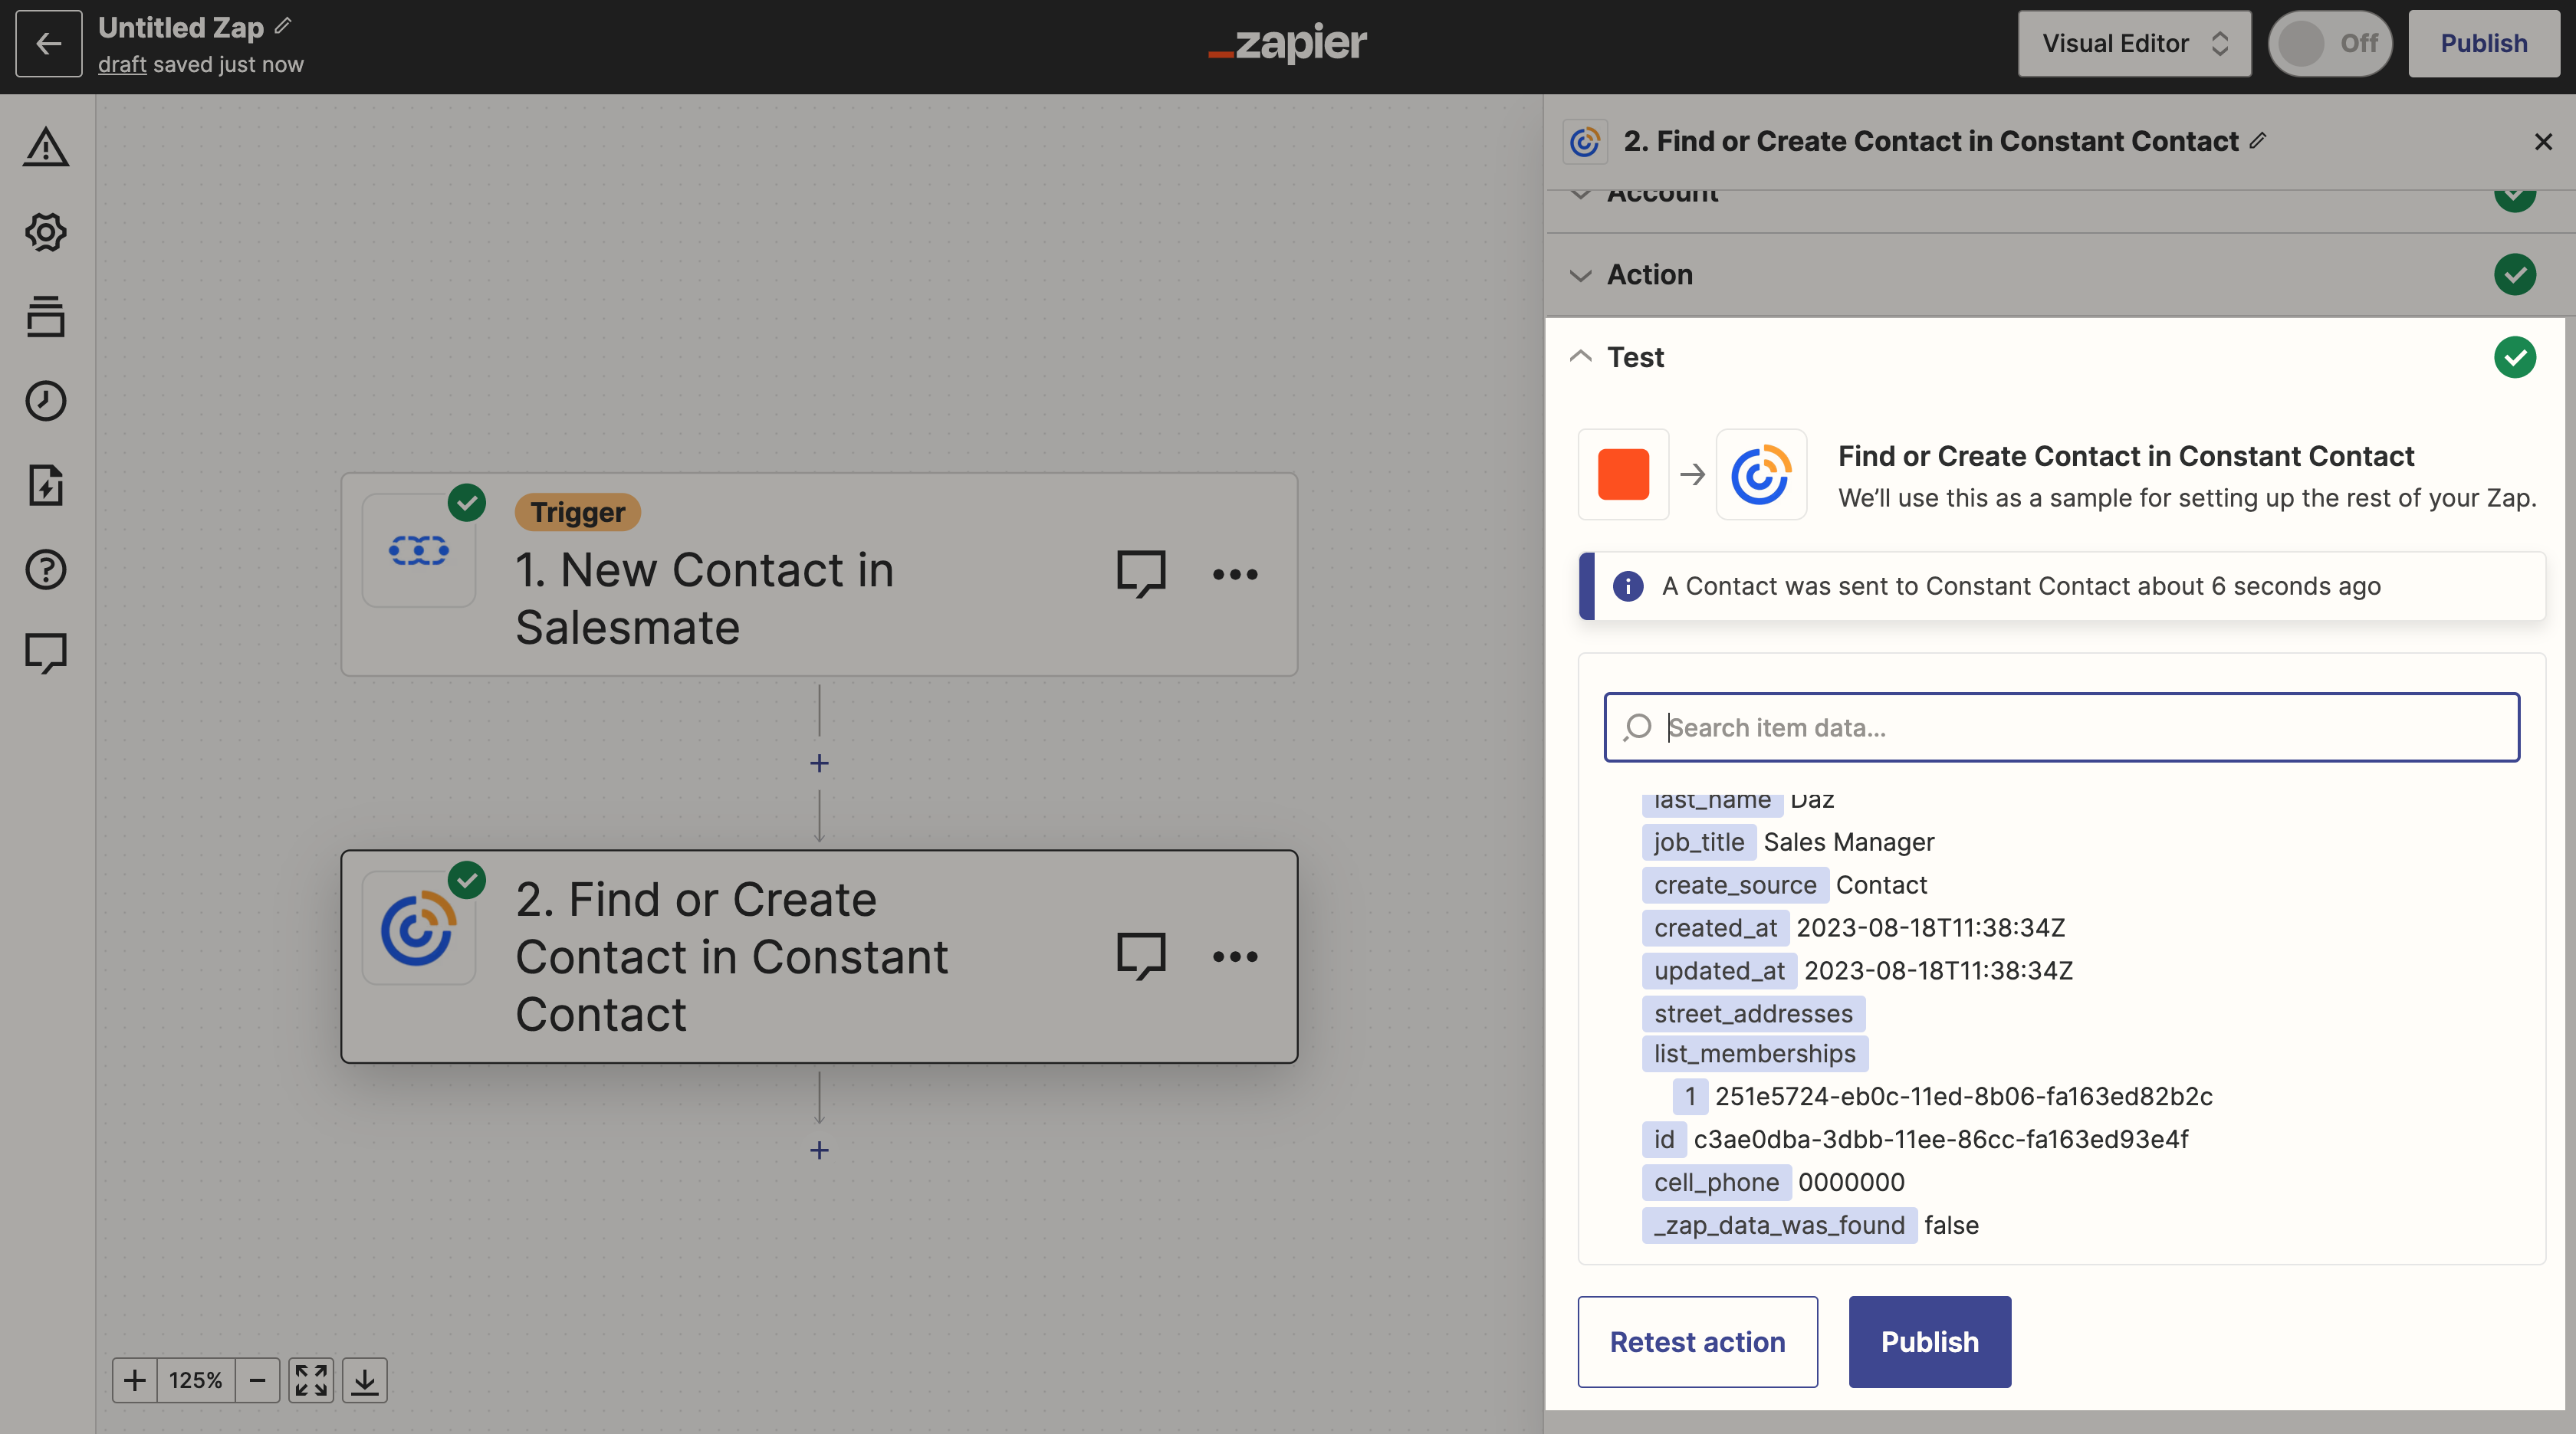Select the Salesmate trigger step card
2576x1434 pixels.
(x=819, y=574)
